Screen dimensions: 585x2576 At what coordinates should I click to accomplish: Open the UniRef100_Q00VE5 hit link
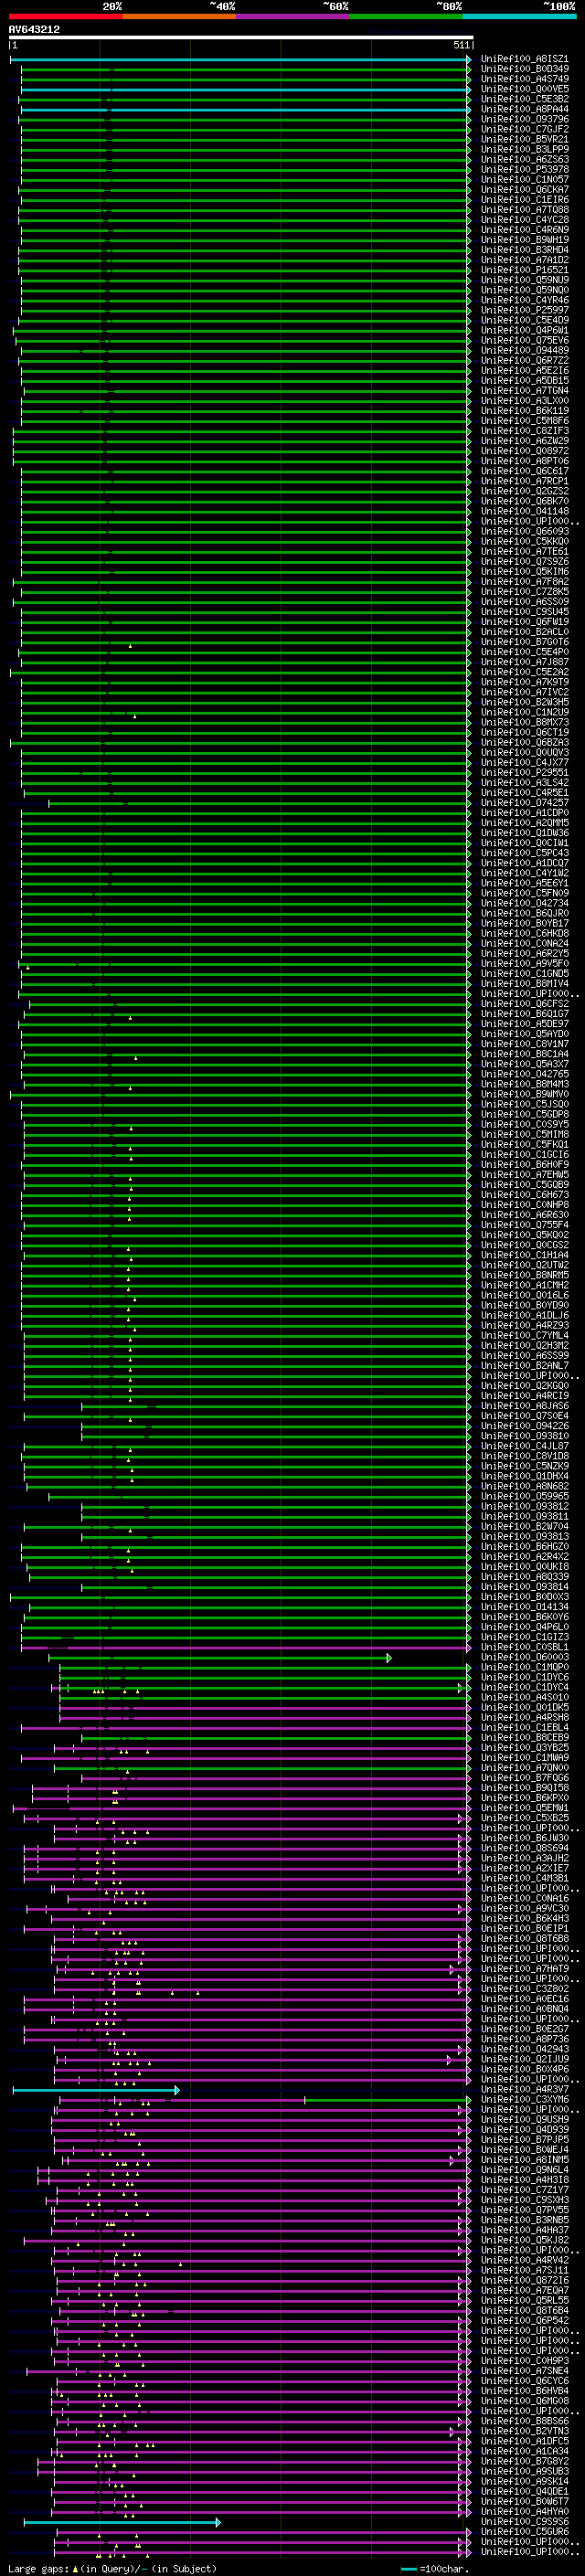pos(524,89)
